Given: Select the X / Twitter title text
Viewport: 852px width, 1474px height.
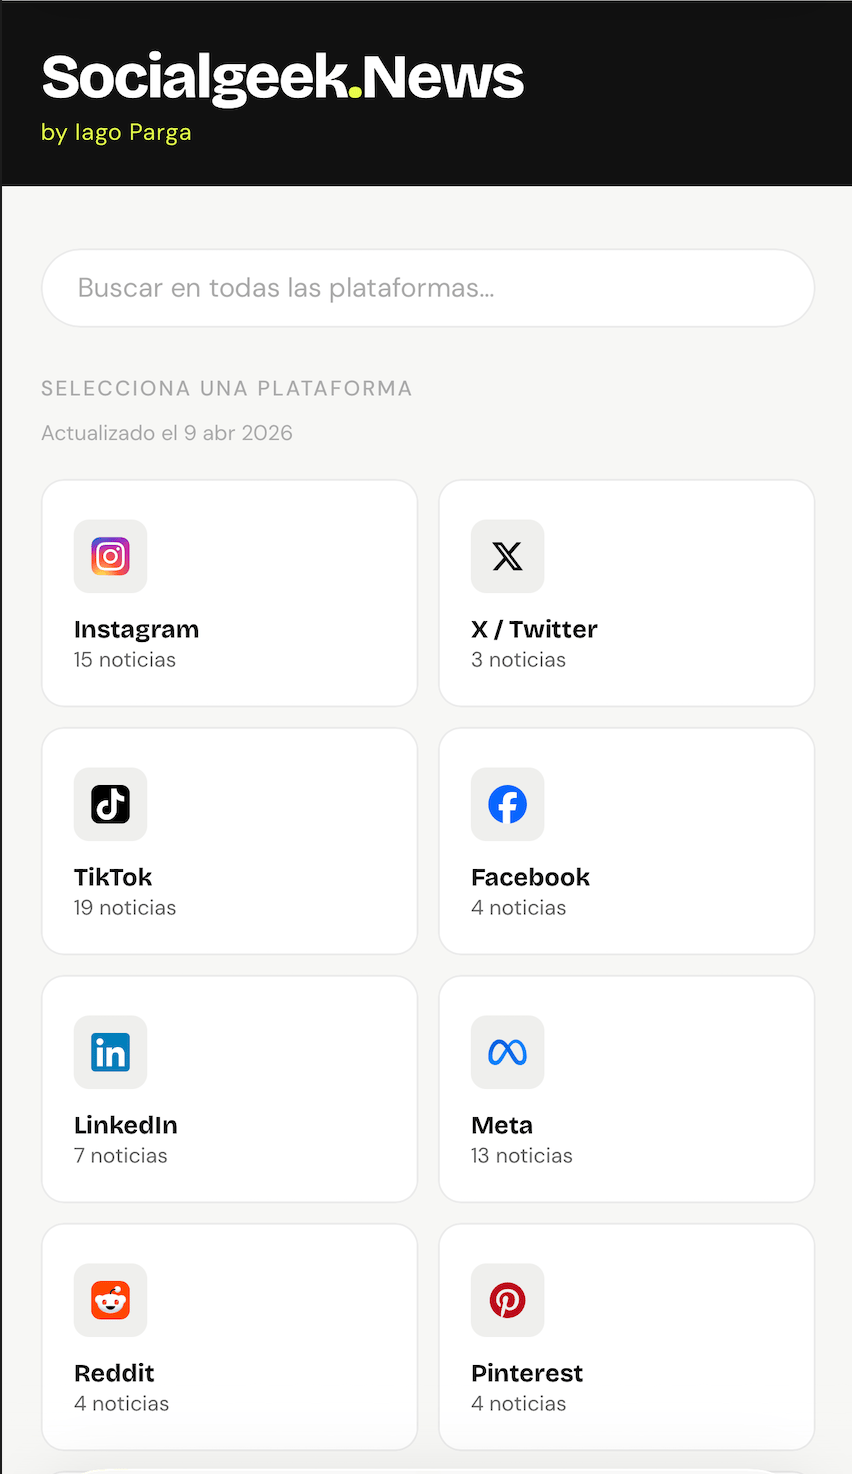Looking at the screenshot, I should pos(534,629).
